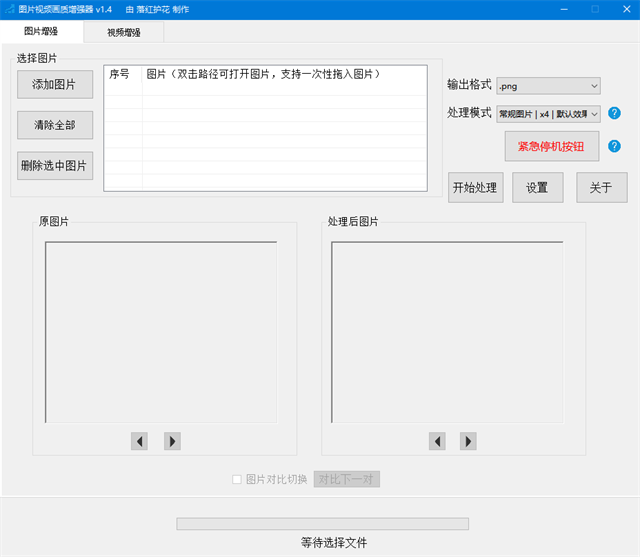Show previous image under 处理后图片 preview

click(437, 441)
